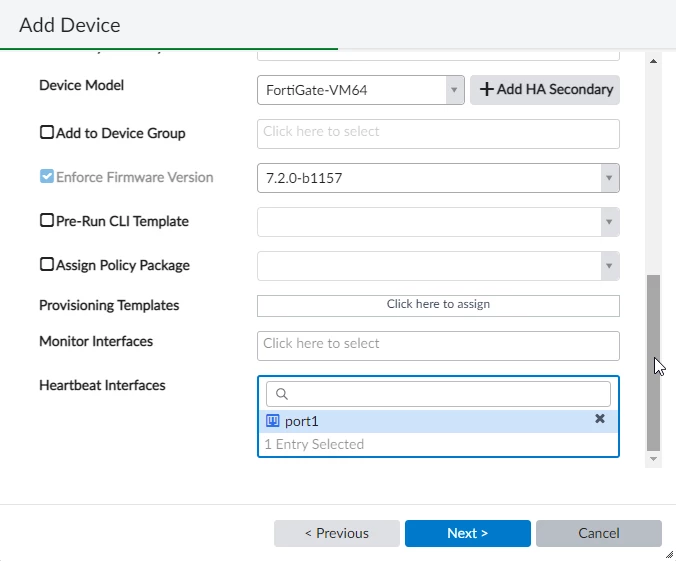Expand the firmware version 7.2.0-b1157 dropdown

coord(609,178)
